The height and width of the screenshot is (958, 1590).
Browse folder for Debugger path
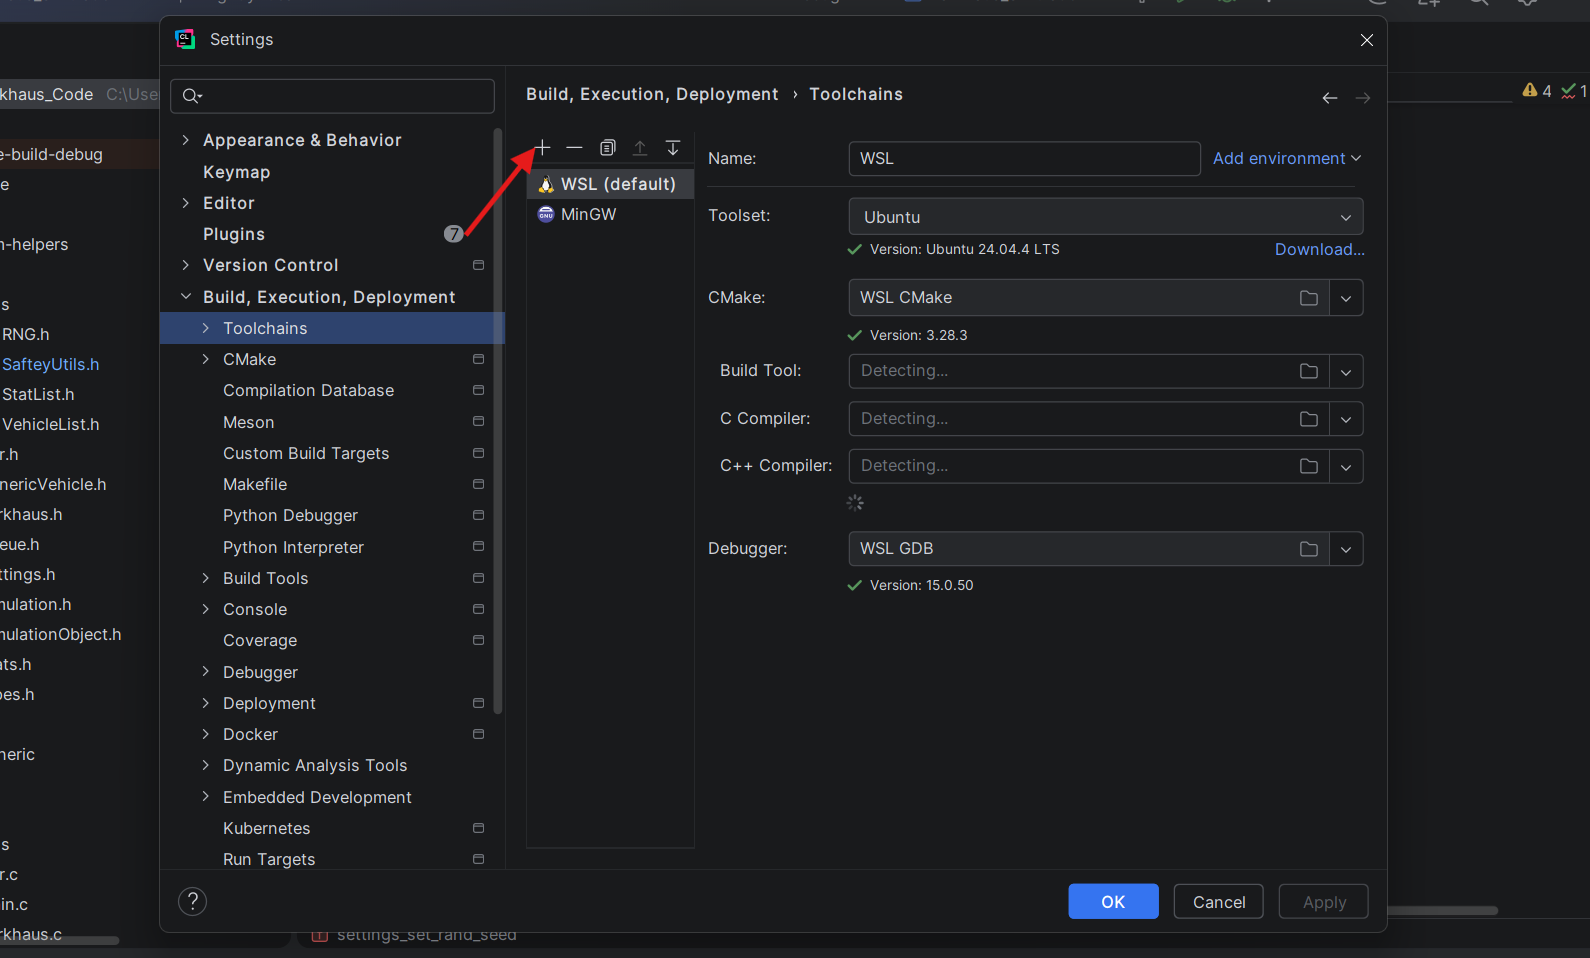(1308, 549)
